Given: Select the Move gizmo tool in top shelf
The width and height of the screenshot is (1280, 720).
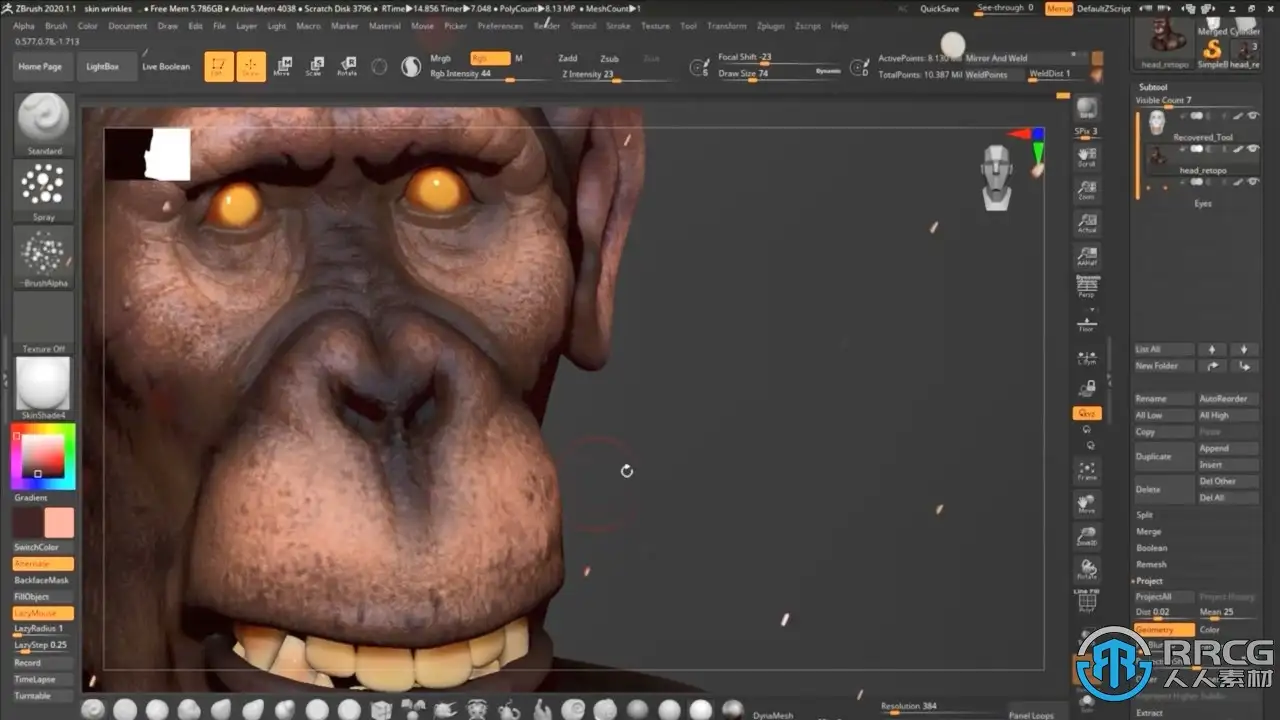Looking at the screenshot, I should pyautogui.click(x=283, y=66).
